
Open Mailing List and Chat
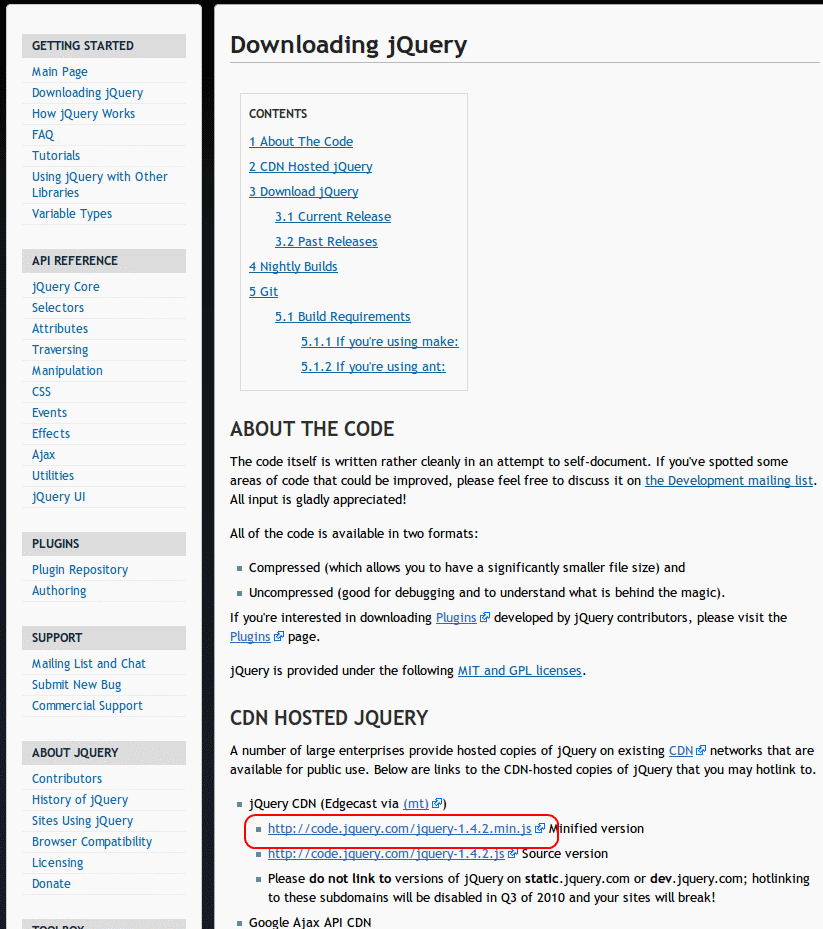(88, 664)
